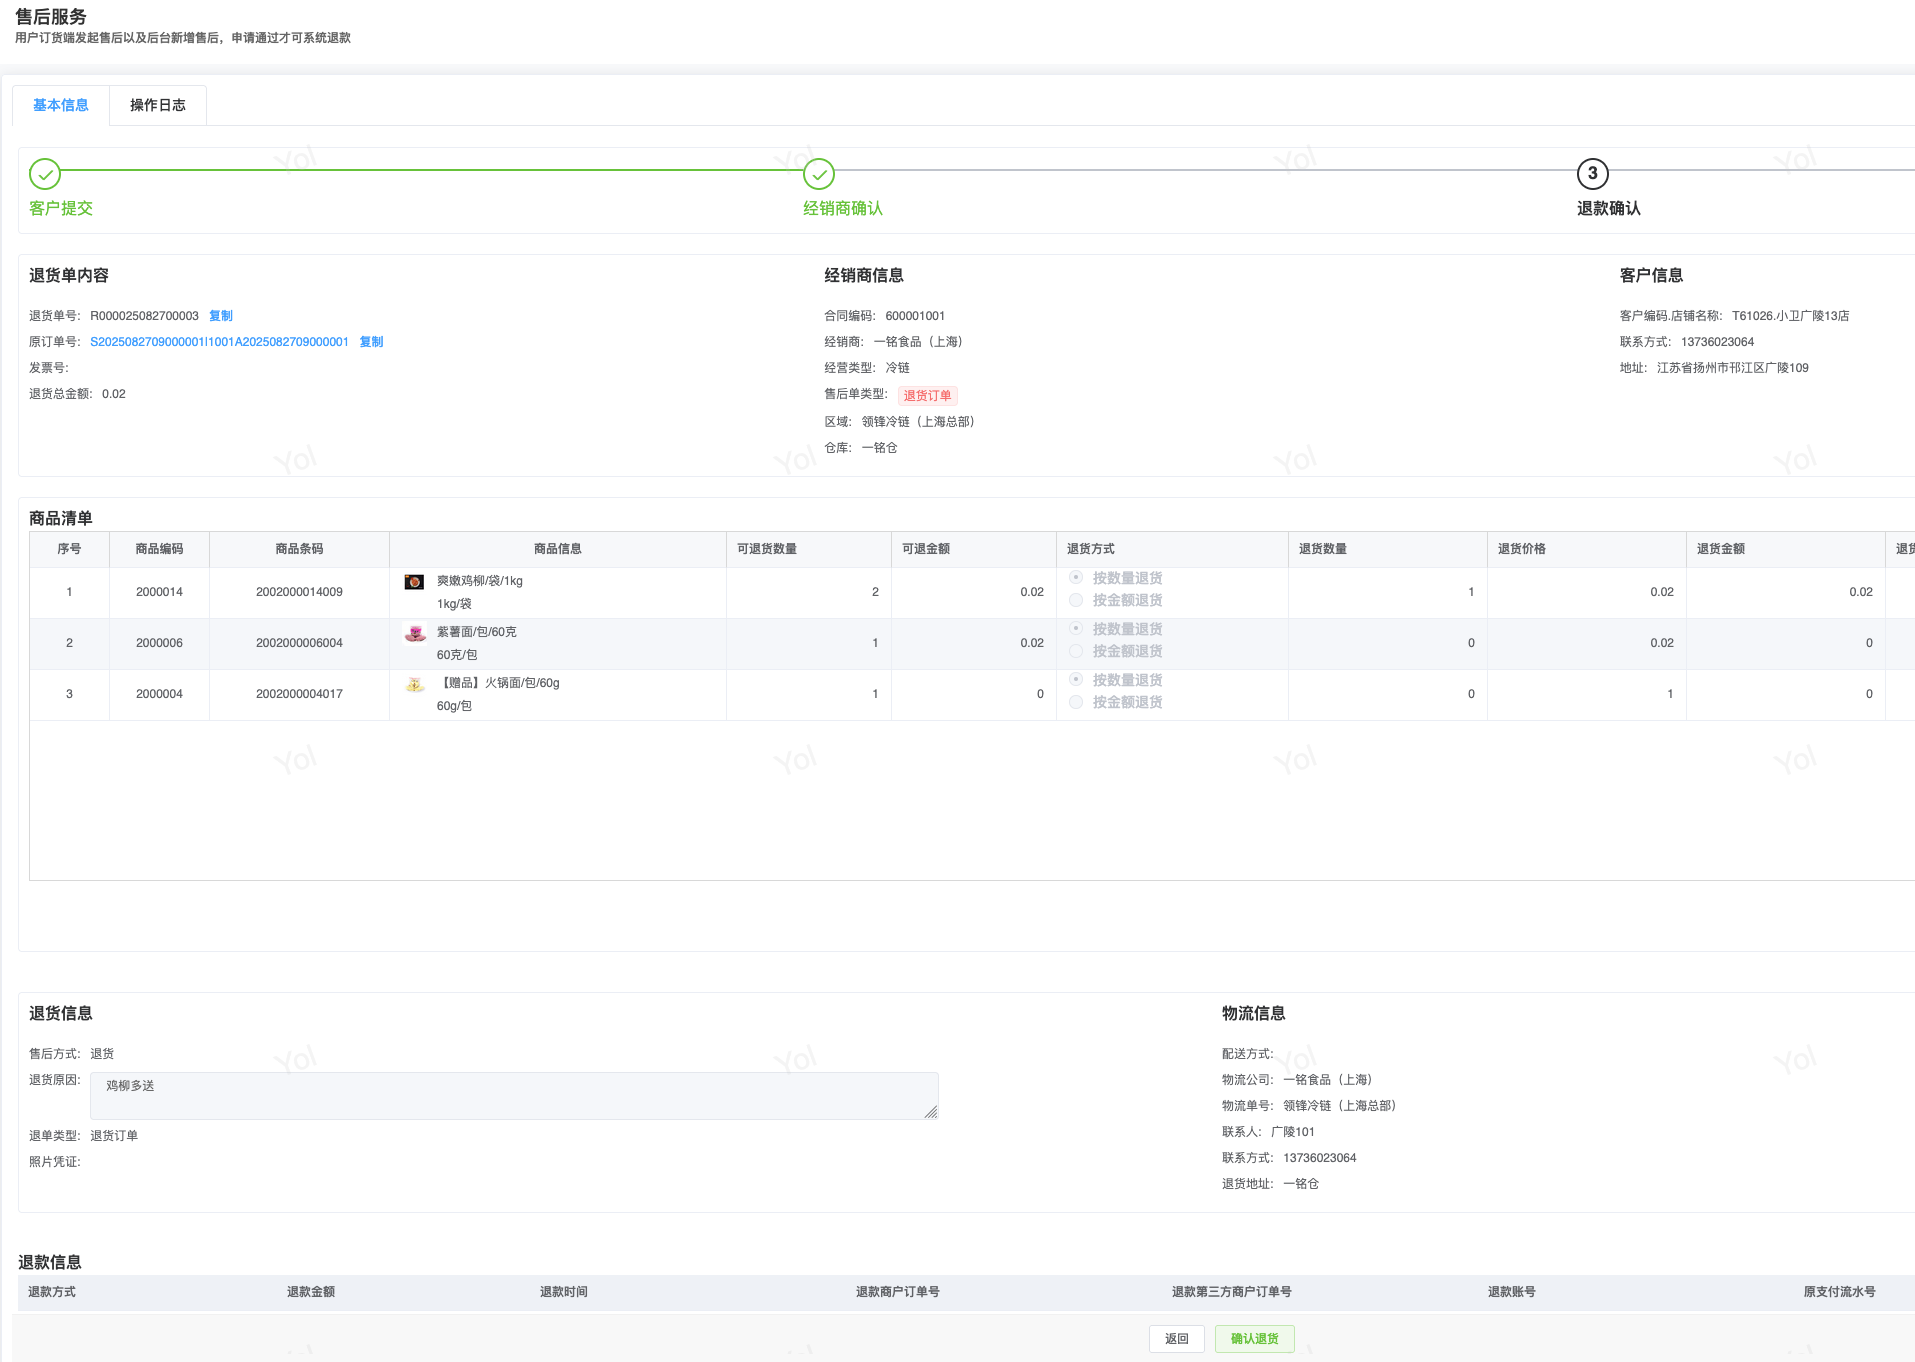The width and height of the screenshot is (1915, 1362).
Task: Click the 爽嫩鸡柳 product thumbnail image
Action: pyautogui.click(x=414, y=582)
